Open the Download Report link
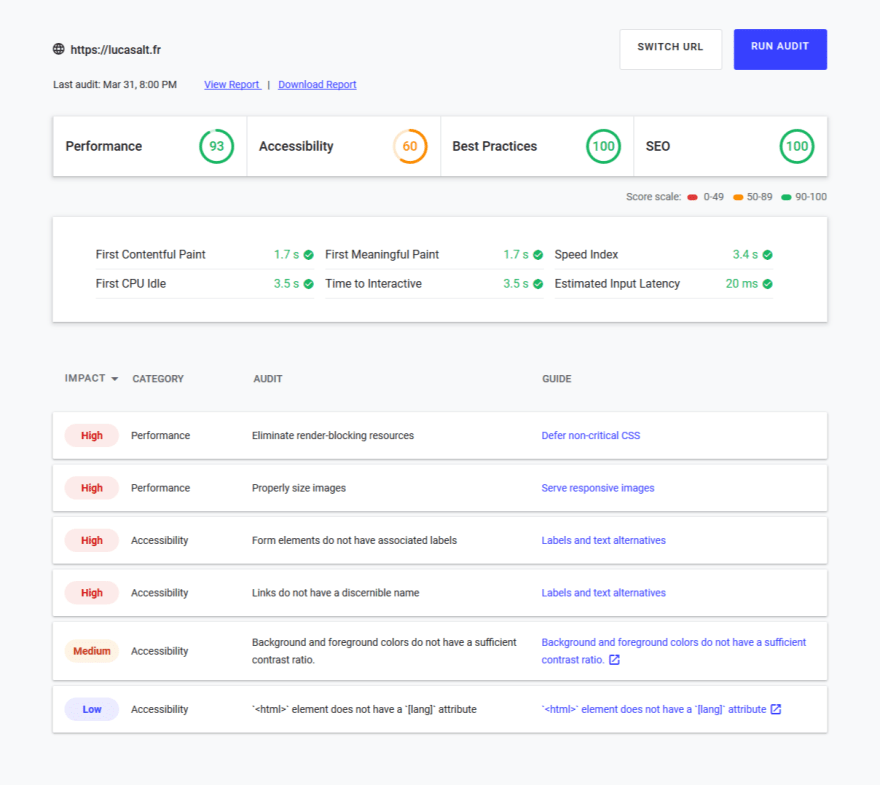Screen dimensions: 880x785 point(317,85)
